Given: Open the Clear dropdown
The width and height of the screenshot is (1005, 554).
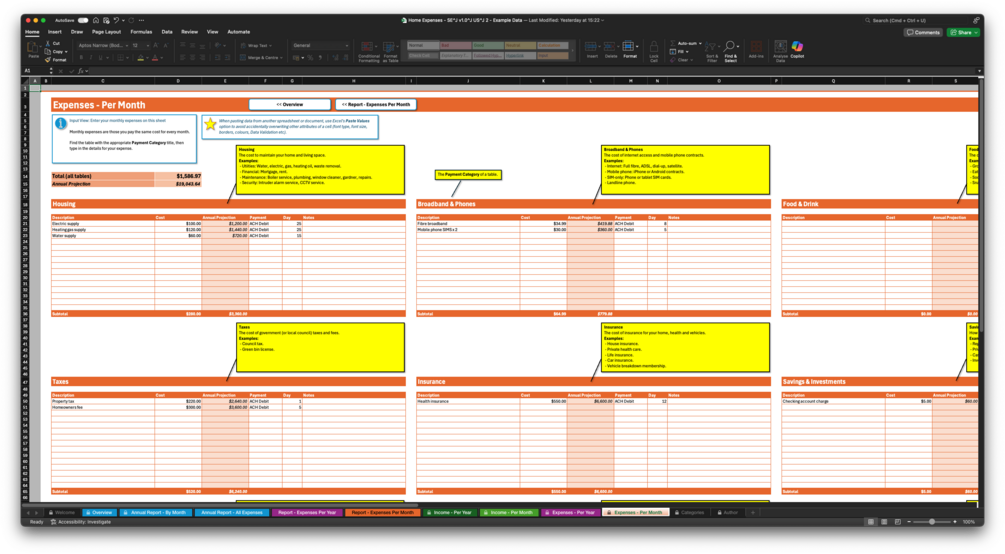Looking at the screenshot, I should point(692,60).
